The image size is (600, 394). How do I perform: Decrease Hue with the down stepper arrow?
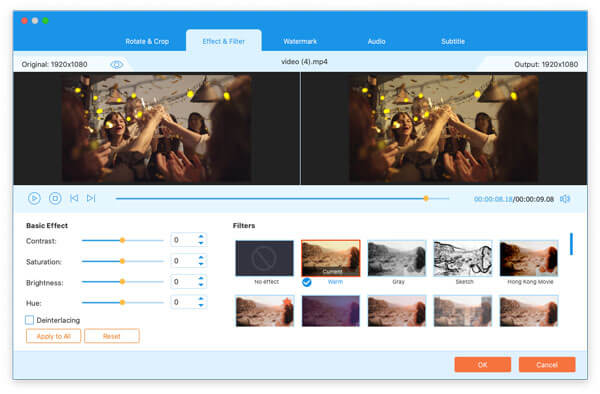click(201, 305)
